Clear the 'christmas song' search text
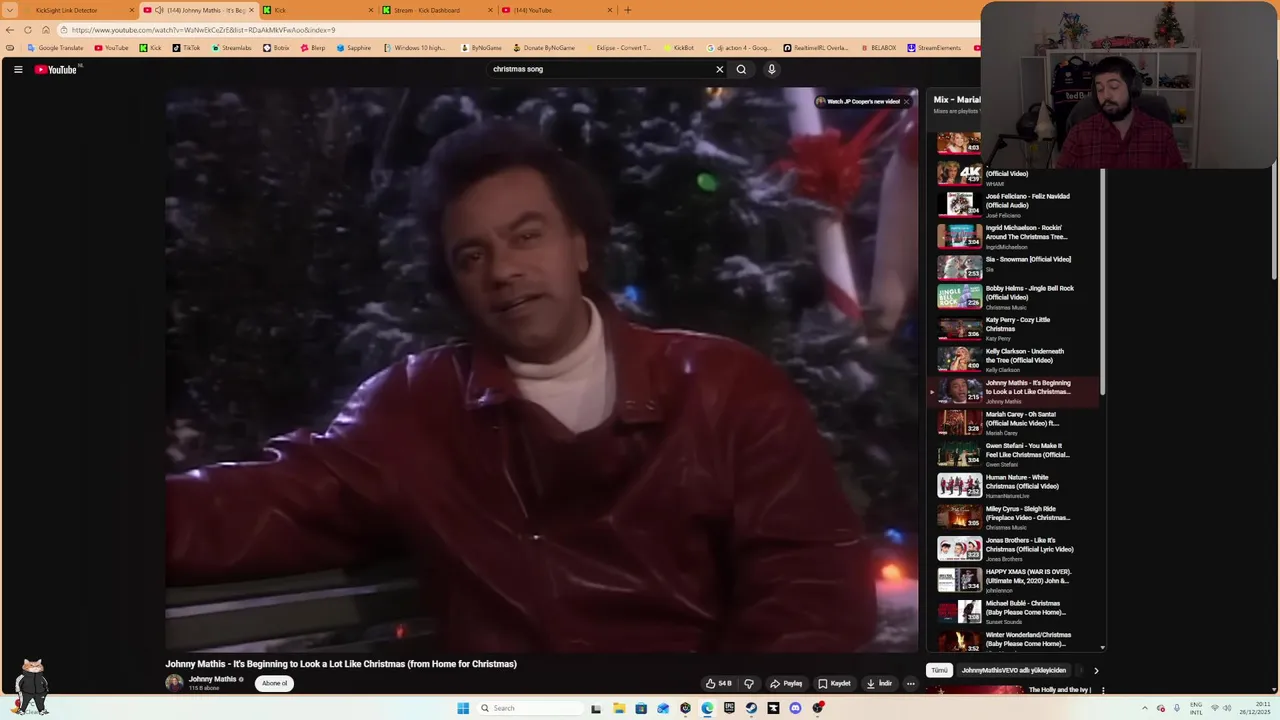This screenshot has height=720, width=1280. [719, 69]
